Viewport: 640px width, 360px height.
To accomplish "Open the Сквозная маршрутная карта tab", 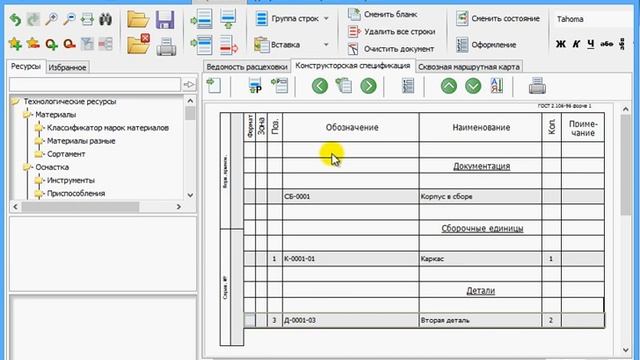I will pos(469,67).
